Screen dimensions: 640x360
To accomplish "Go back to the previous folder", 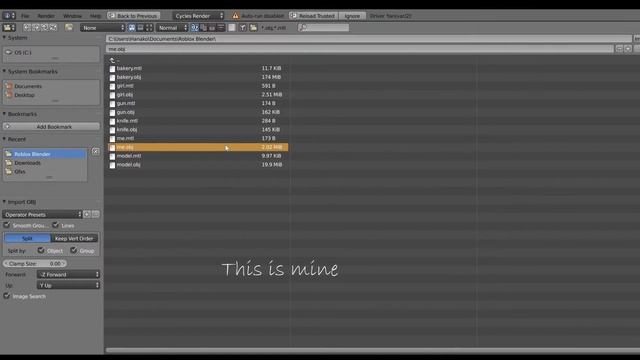I will pyautogui.click(x=27, y=27).
